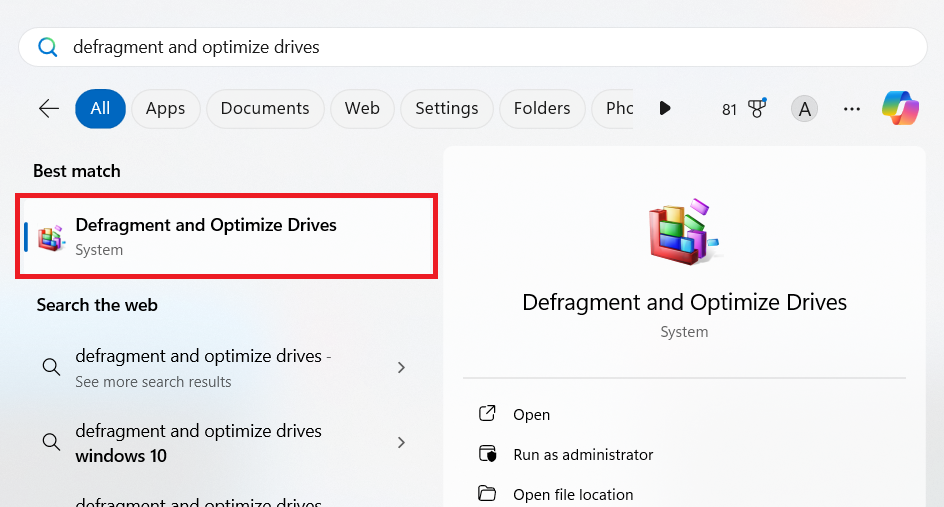
Task: Show more filter tabs with the play arrow
Action: pos(665,108)
